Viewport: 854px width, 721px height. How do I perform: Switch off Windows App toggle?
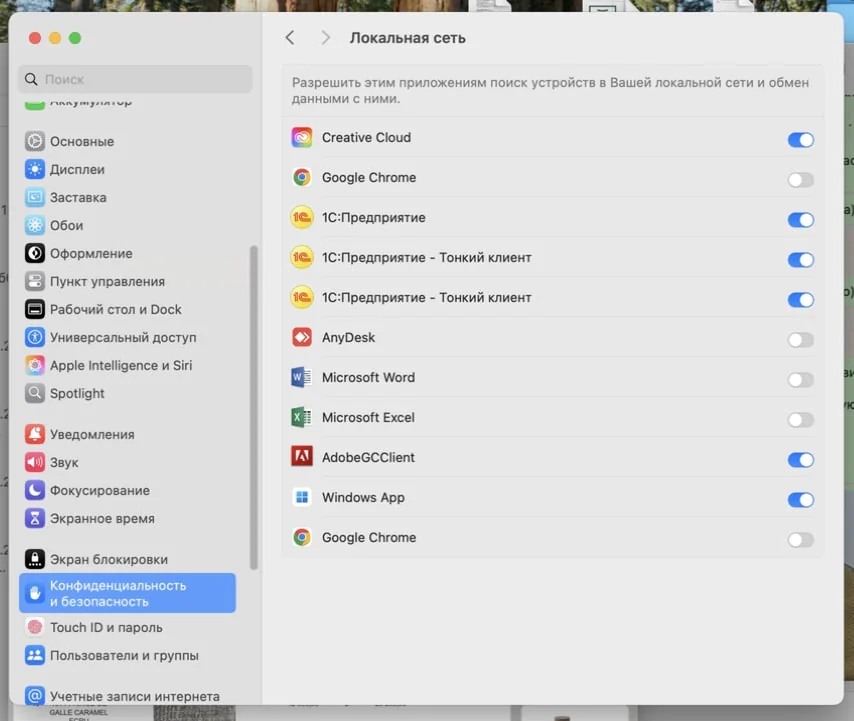tap(801, 500)
